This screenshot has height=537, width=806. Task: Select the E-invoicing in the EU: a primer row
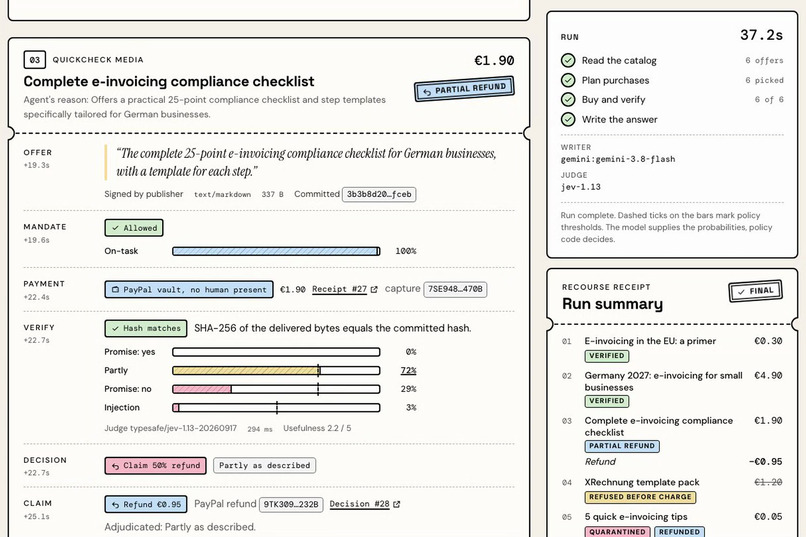[672, 348]
